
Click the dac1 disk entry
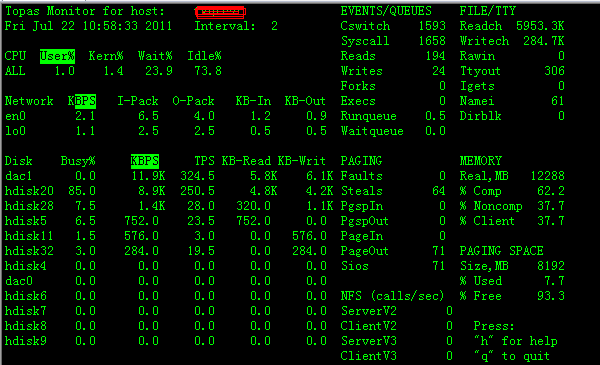18,176
